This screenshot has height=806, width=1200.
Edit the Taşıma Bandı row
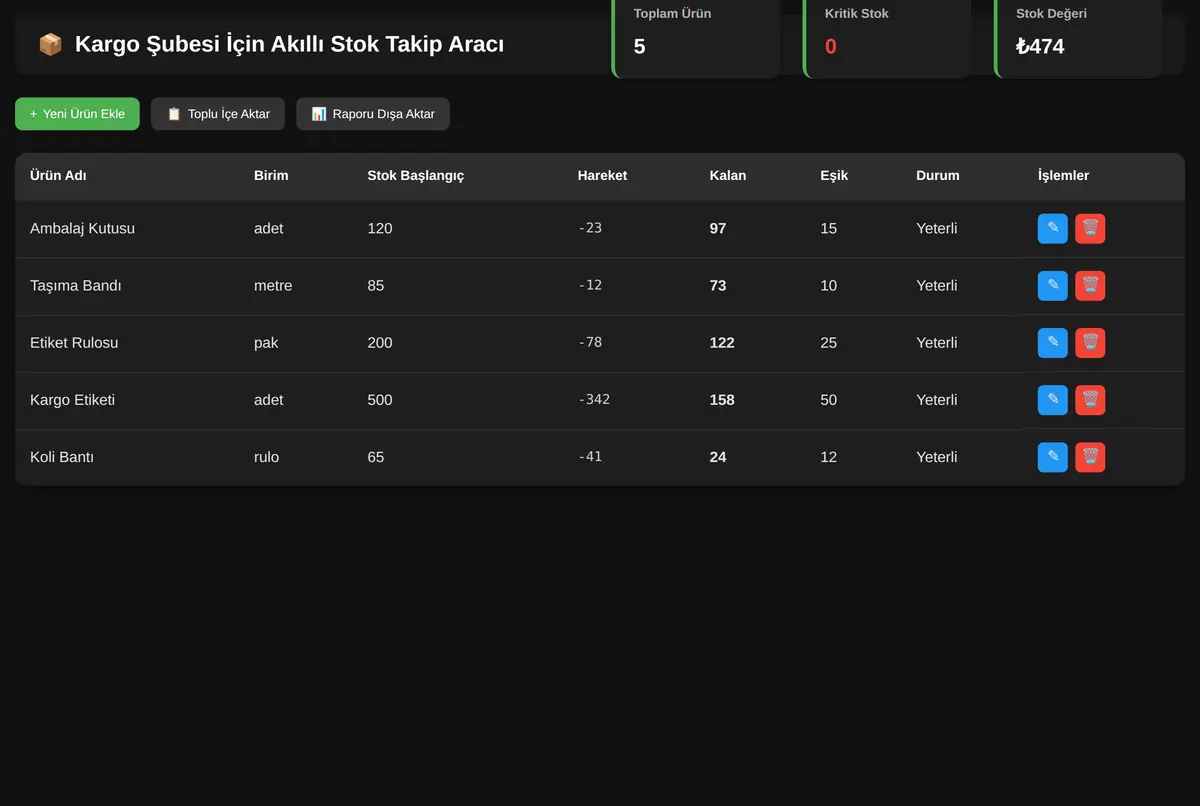click(x=1053, y=286)
